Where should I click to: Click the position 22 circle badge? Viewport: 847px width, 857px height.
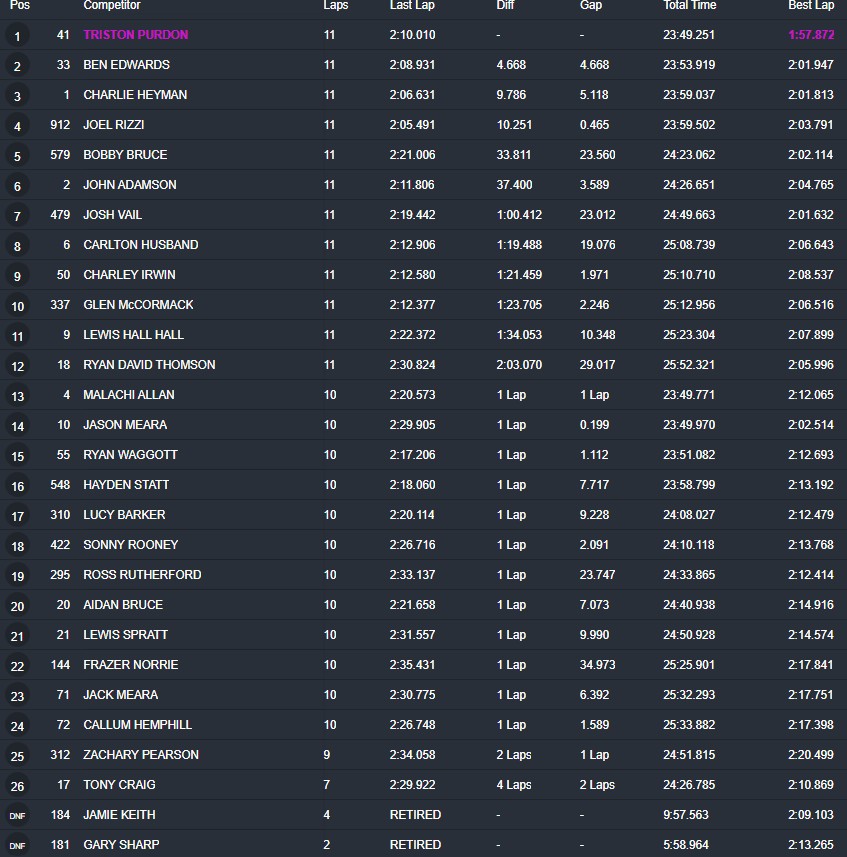coord(17,667)
